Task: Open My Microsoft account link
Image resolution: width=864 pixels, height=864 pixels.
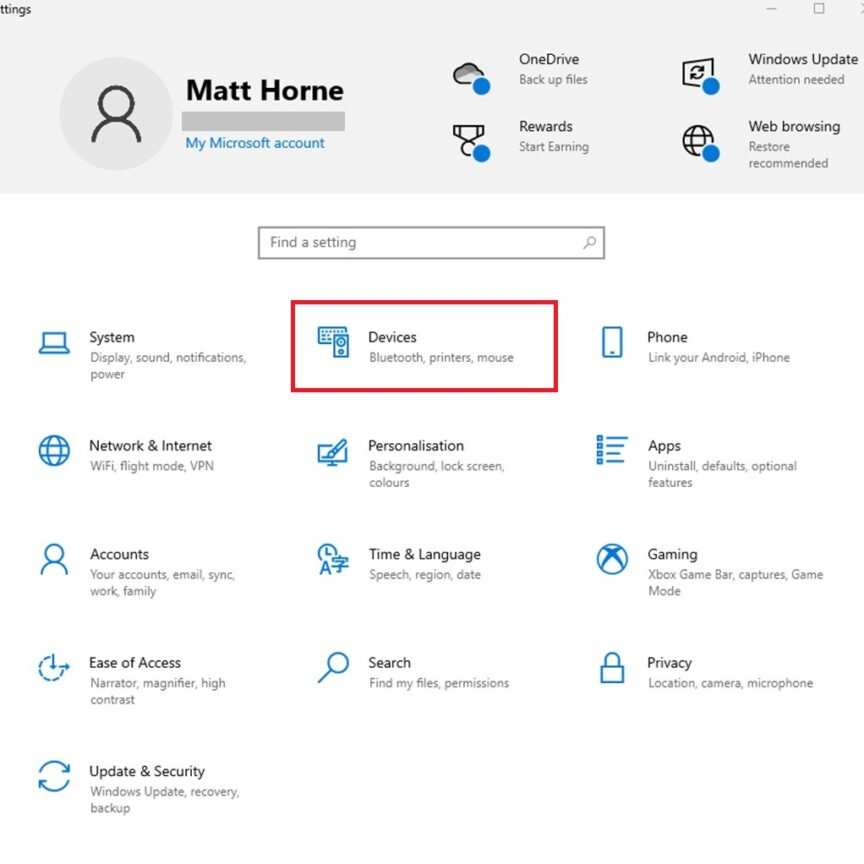Action: [x=254, y=143]
